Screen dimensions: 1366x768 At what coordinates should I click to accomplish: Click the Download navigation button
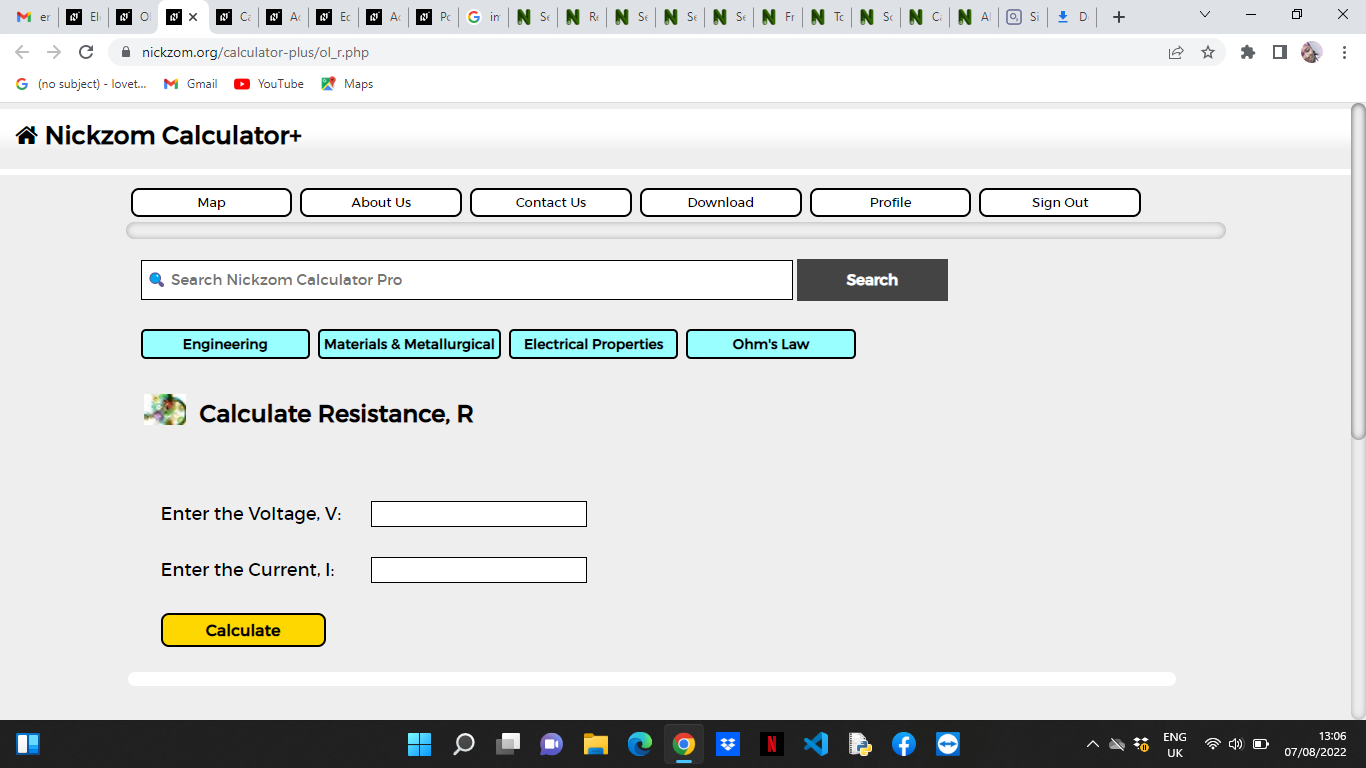click(721, 202)
